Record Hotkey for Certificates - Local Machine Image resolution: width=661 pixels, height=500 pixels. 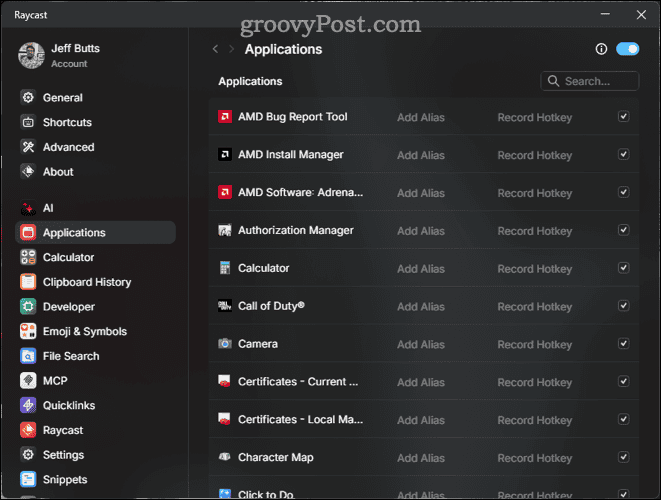click(x=535, y=420)
